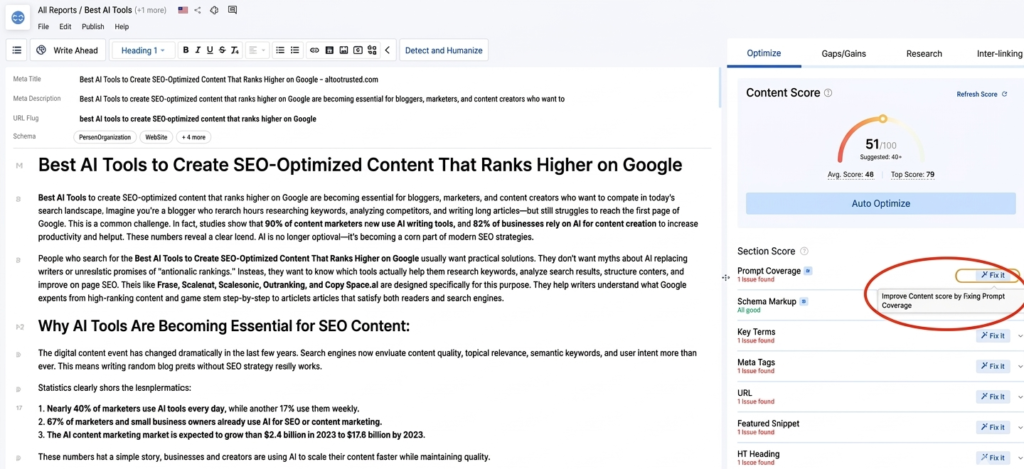Screen dimensions: 1024x469
Task: Open the comments icon in the header
Action: (232, 10)
